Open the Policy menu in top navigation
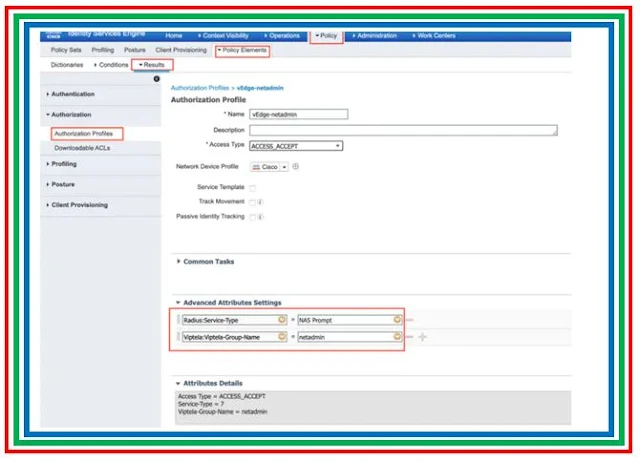640x462 pixels. (325, 36)
